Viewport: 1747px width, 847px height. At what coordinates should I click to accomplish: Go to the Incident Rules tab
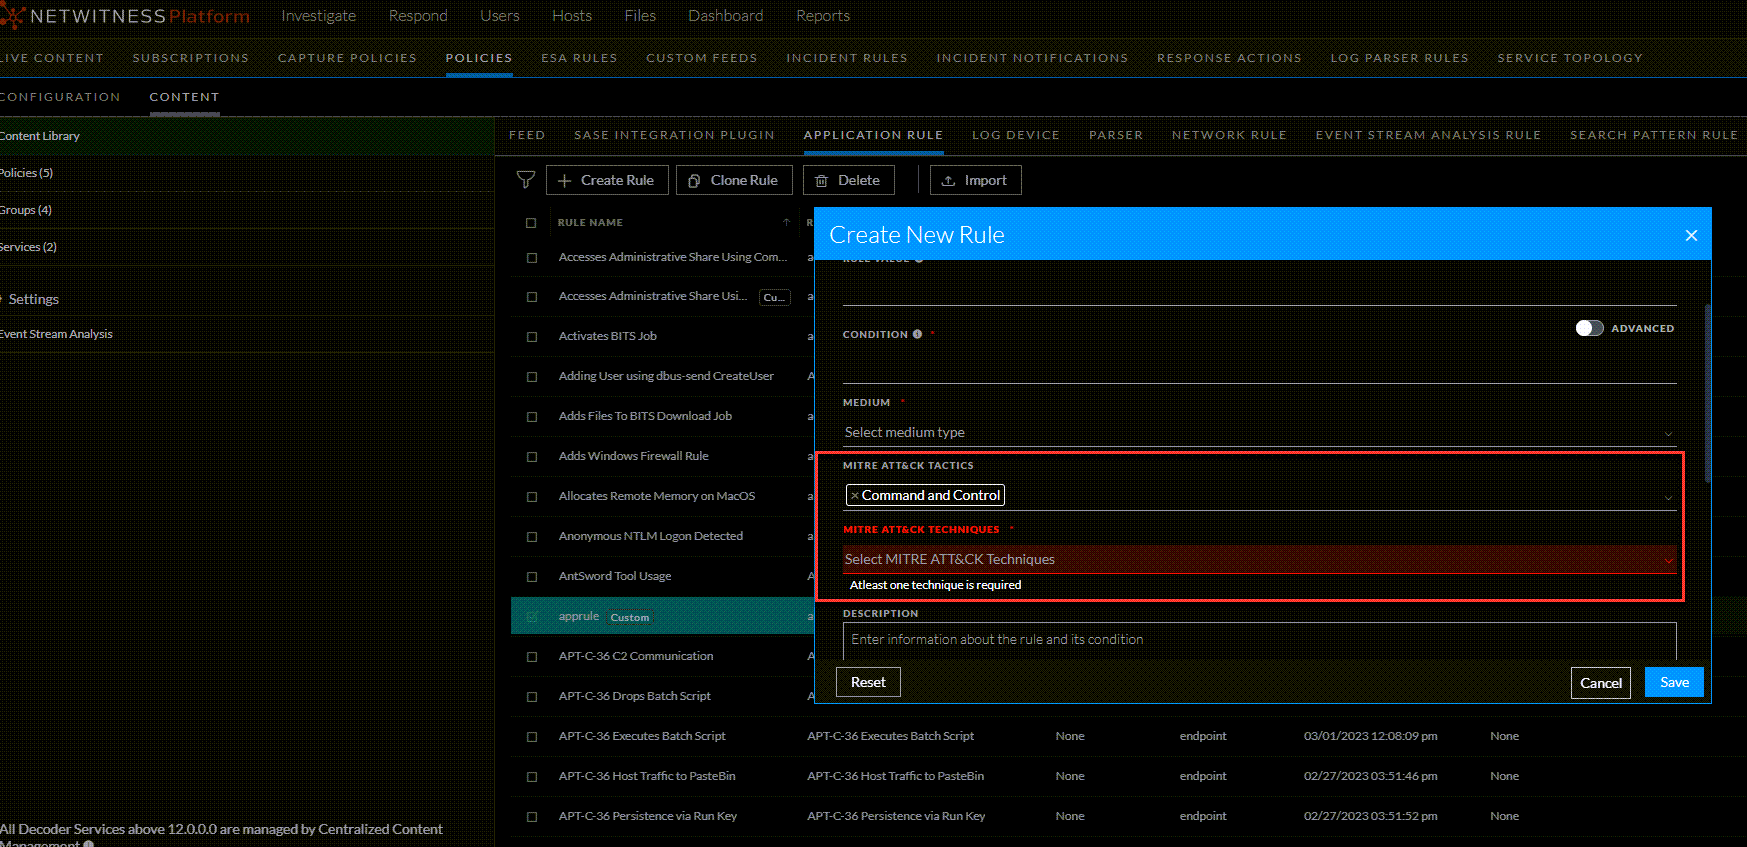(847, 58)
